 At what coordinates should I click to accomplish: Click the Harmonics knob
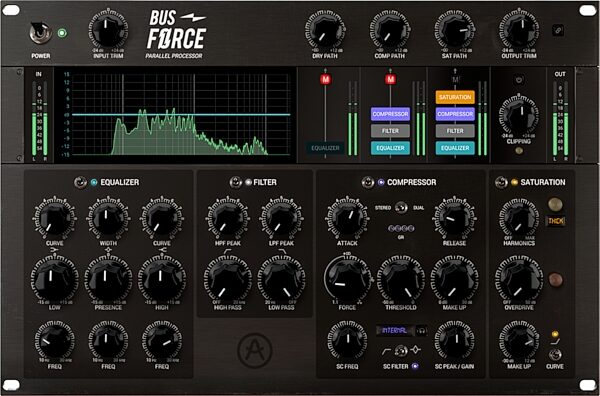(519, 219)
